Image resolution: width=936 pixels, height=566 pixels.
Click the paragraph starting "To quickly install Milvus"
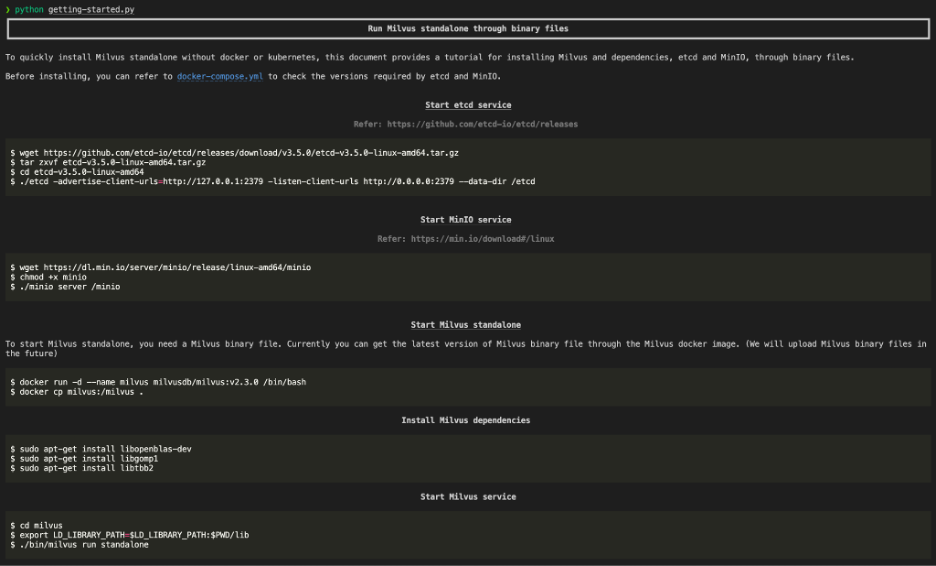(x=430, y=57)
